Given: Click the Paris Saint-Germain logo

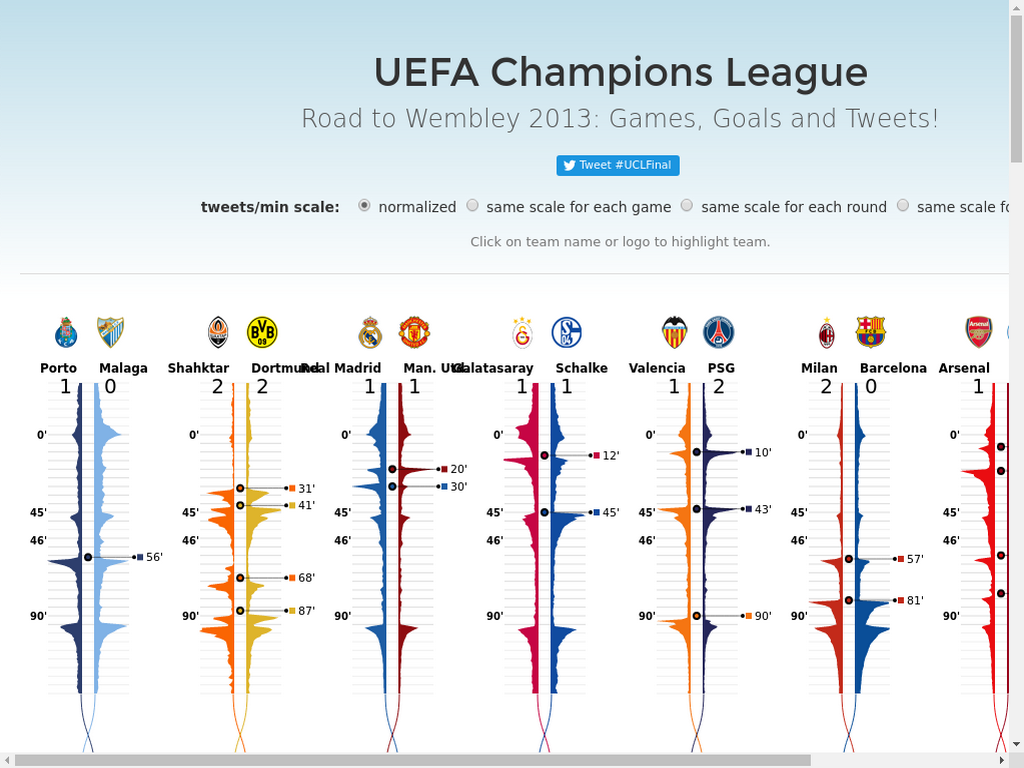Looking at the screenshot, I should (718, 332).
